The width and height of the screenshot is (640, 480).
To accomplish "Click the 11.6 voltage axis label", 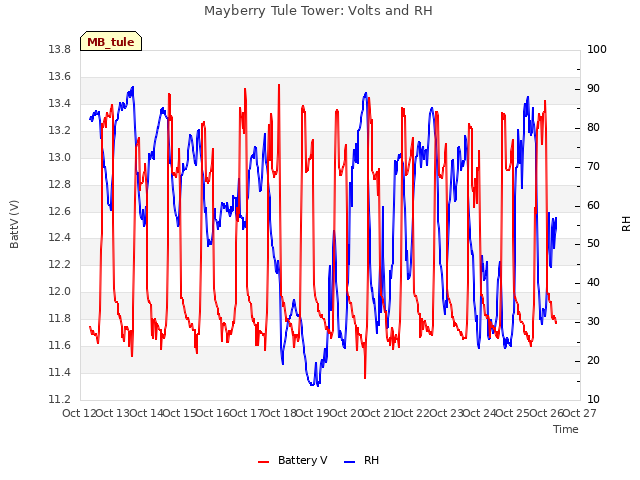I will click(59, 345).
